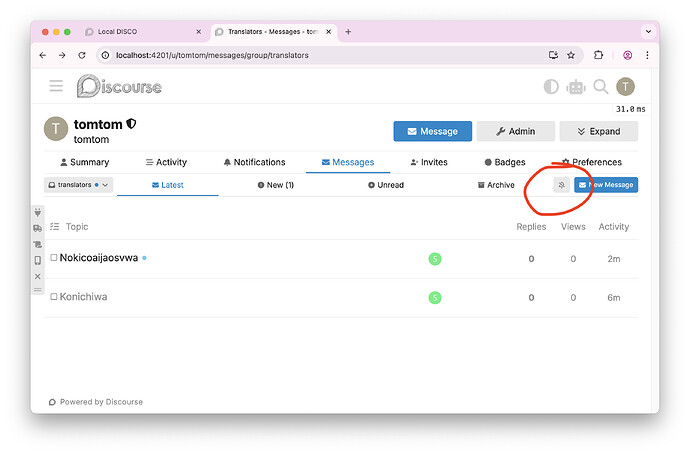Viewport: 690px width, 453px height.
Task: Click the muted bell notification button
Action: (x=562, y=185)
